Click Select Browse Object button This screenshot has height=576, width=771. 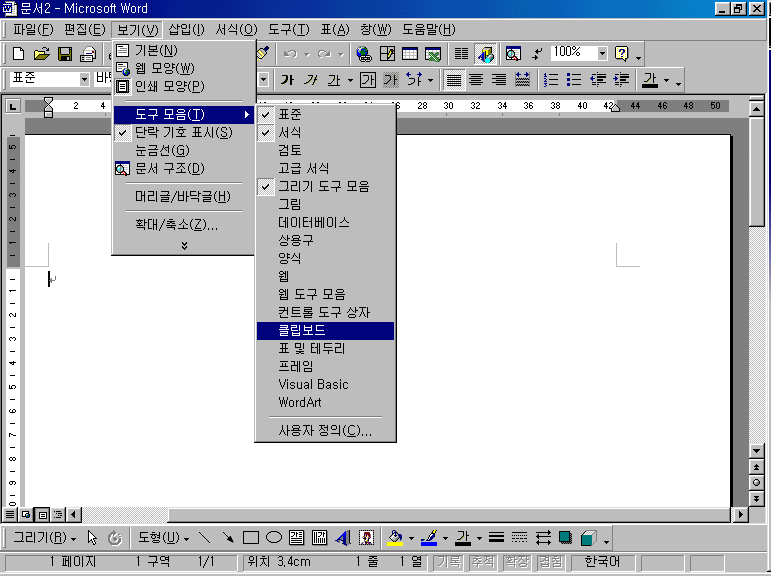click(756, 483)
